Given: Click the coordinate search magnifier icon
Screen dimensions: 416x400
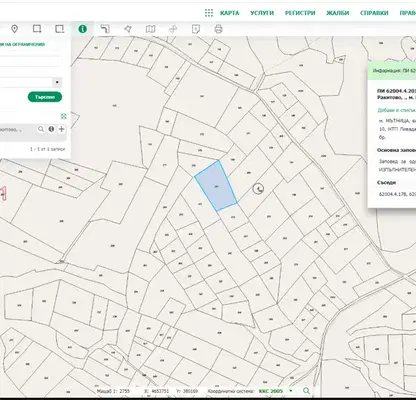Looking at the screenshot, I should click(306, 391).
